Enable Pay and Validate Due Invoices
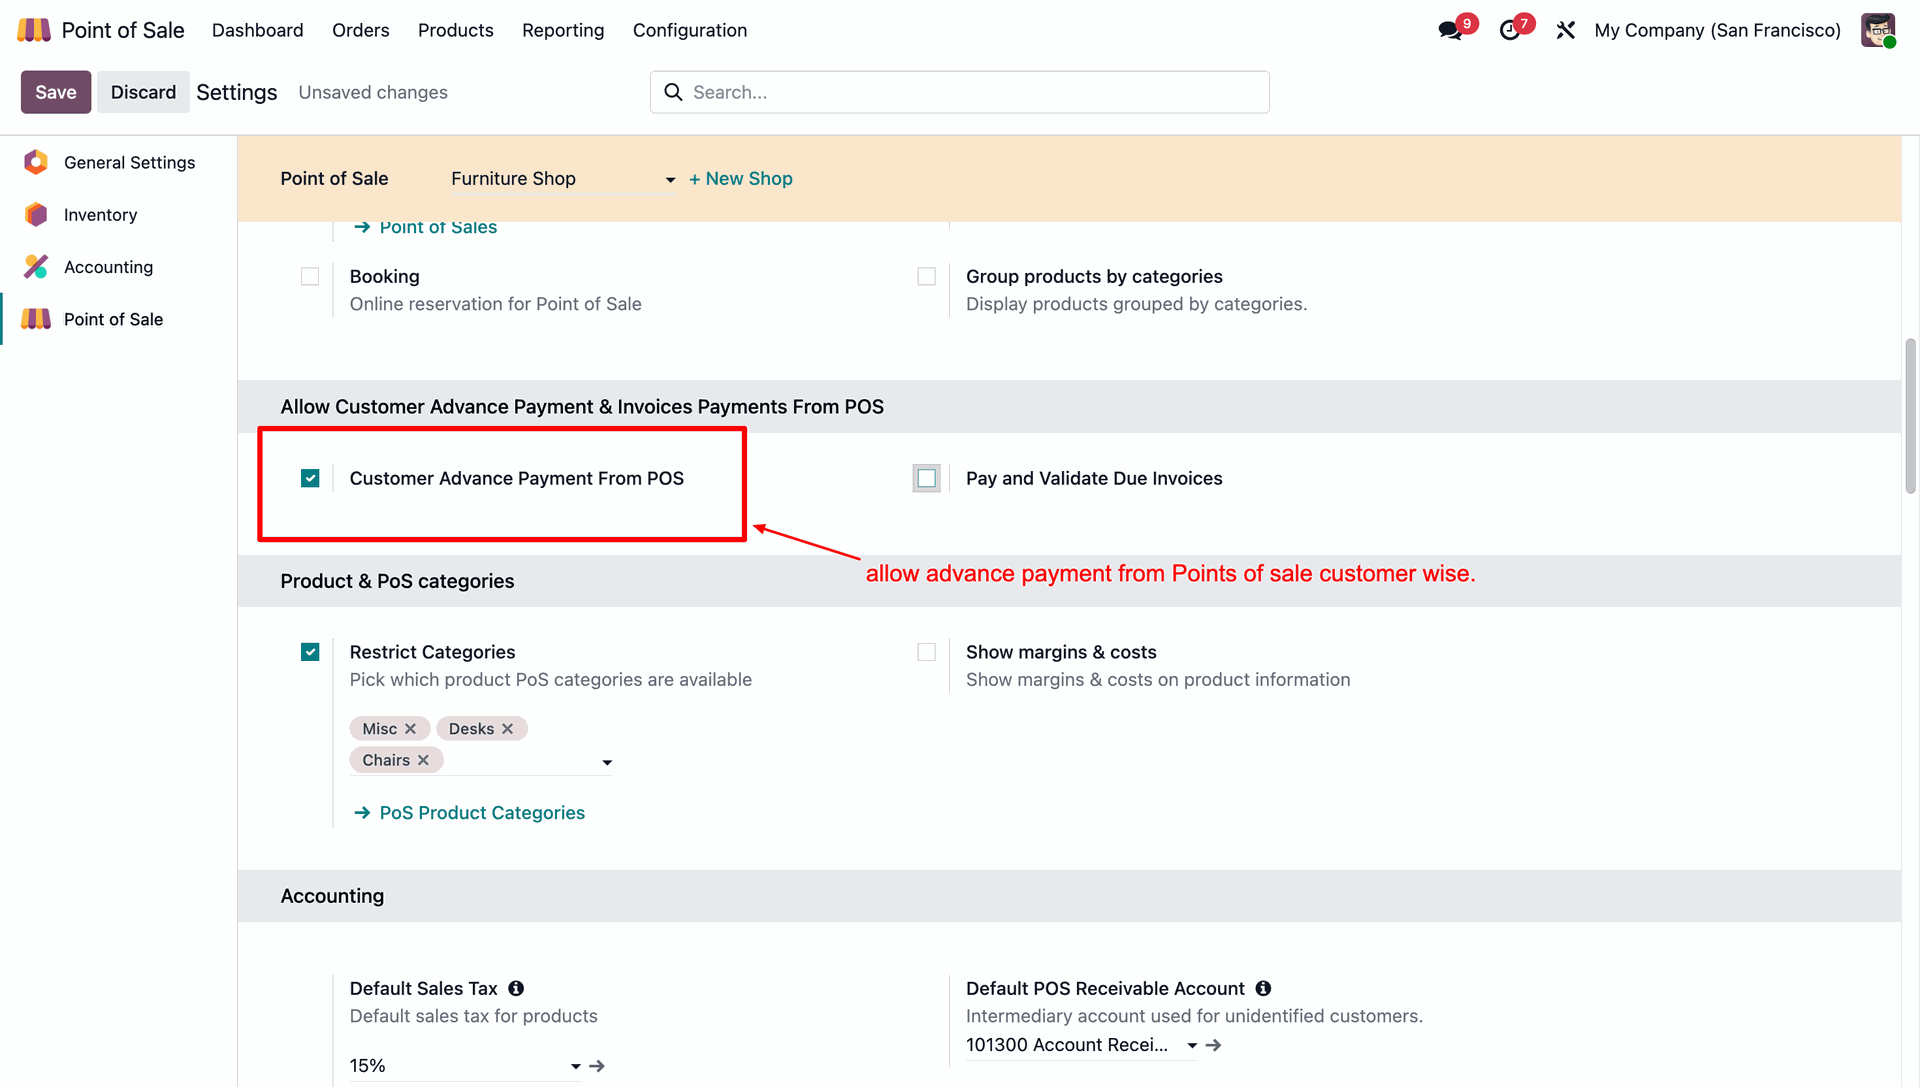Viewport: 1920px width, 1087px height. 927,478
